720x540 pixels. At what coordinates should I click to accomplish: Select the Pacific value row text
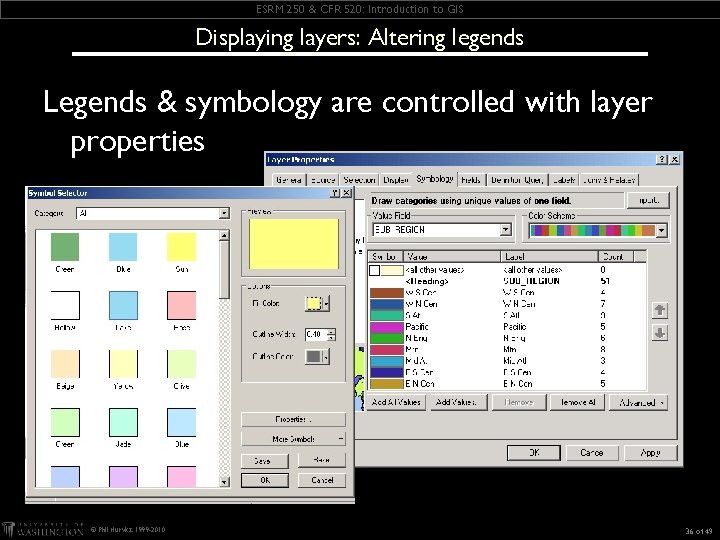tap(416, 327)
